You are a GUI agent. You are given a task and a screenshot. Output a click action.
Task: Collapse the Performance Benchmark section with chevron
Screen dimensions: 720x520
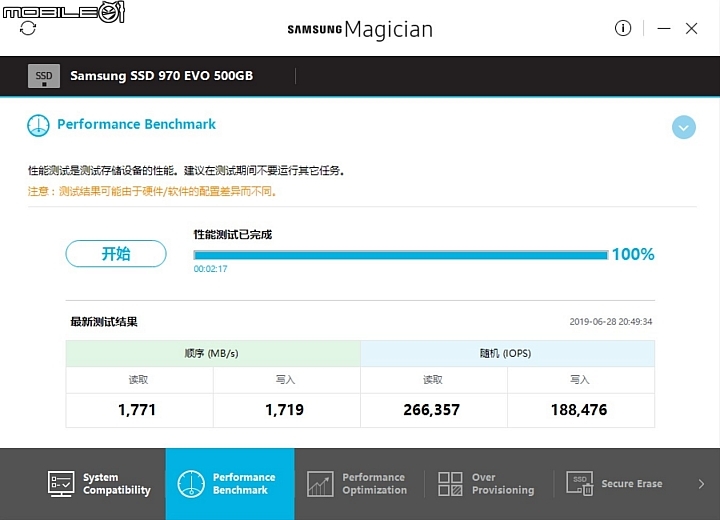tap(683, 127)
